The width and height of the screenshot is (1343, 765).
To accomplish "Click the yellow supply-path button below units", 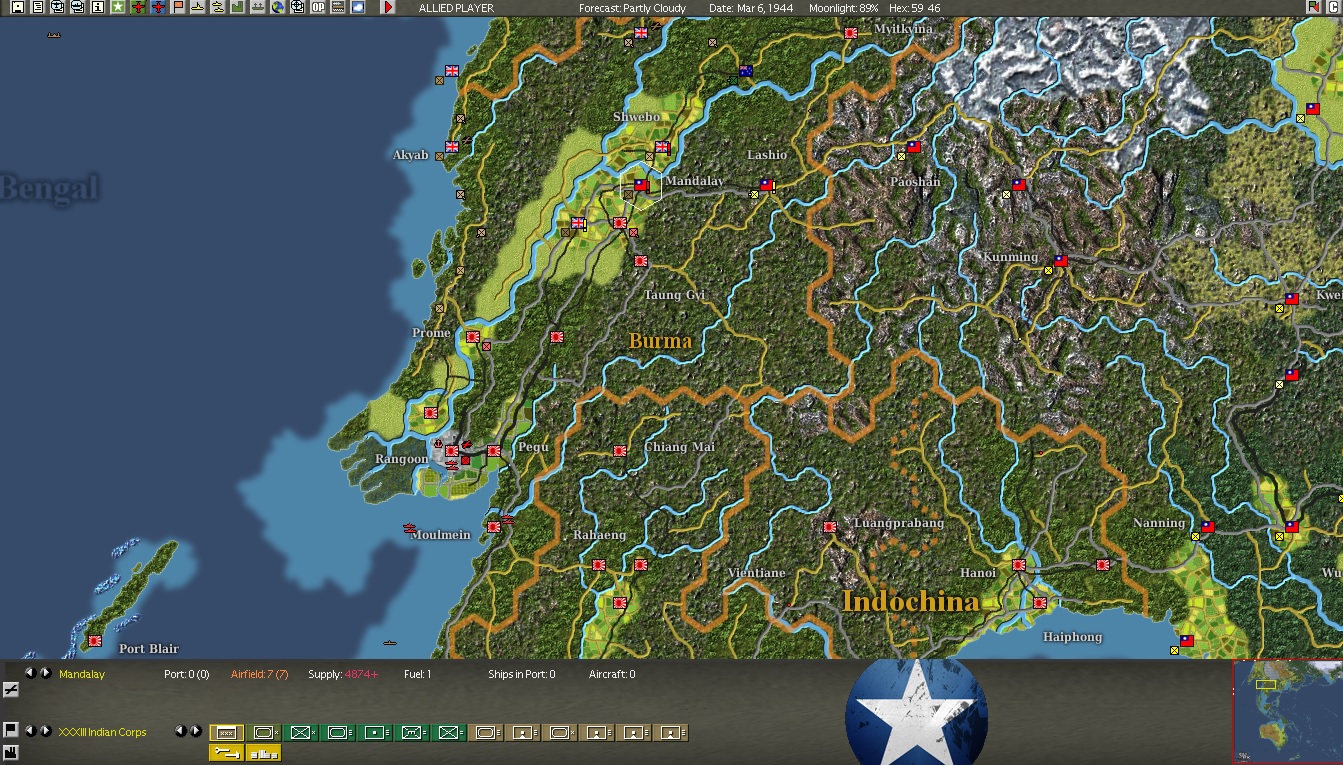I will click(x=226, y=752).
